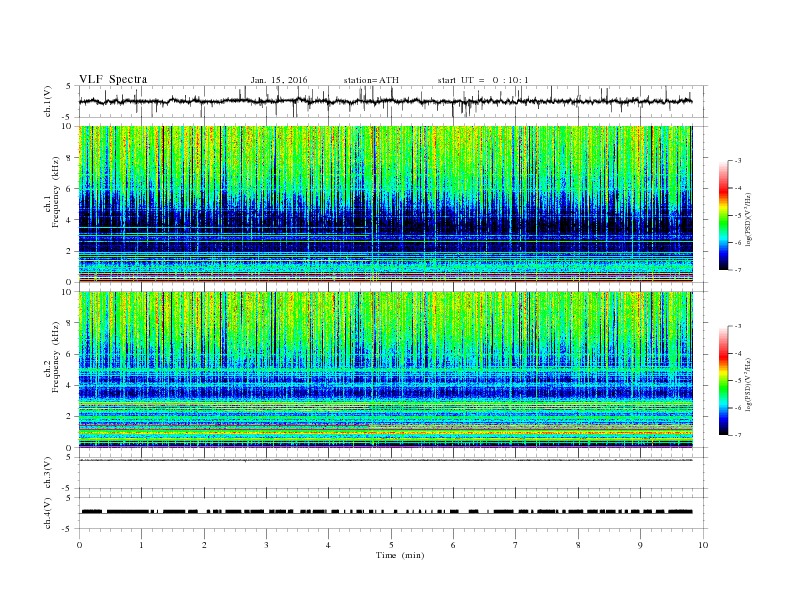Image resolution: width=792 pixels, height=612 pixels.
Task: Click the ch.1 spectrogram color scale bar
Action: 723,216
